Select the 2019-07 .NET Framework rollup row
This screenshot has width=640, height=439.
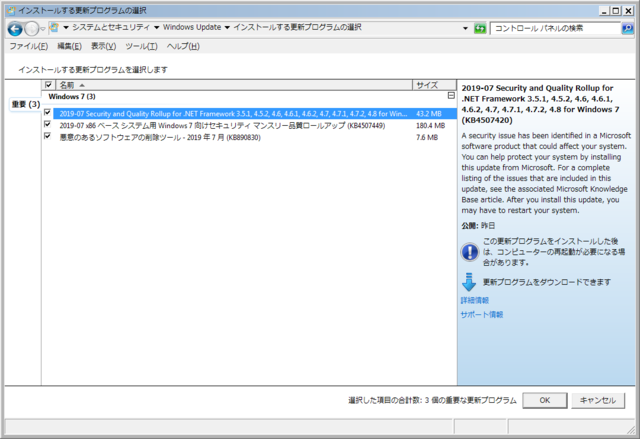pyautogui.click(x=255, y=114)
